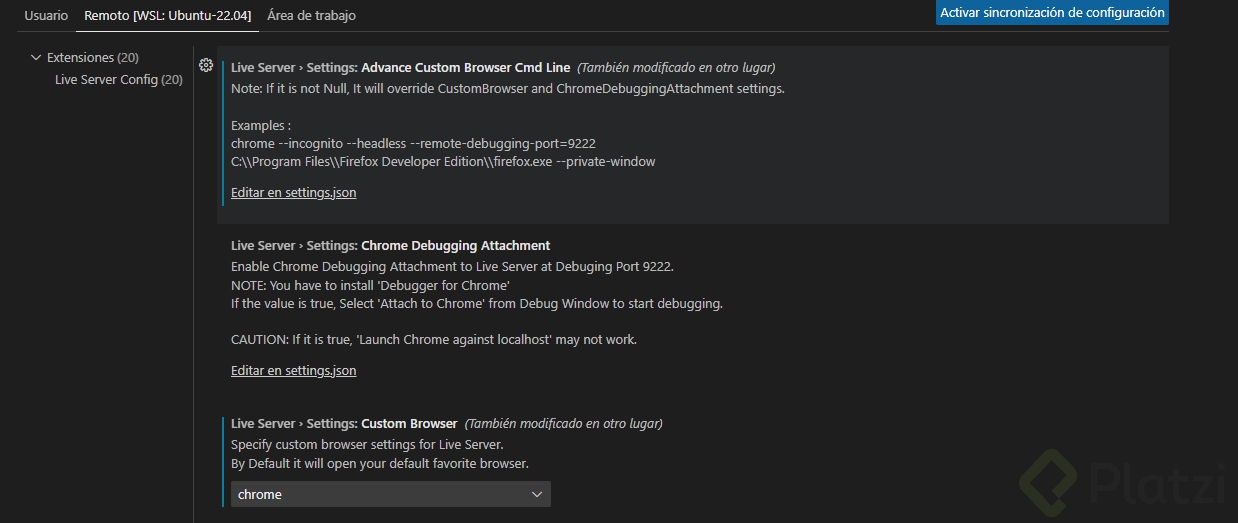The width and height of the screenshot is (1238, 523).
Task: Open Live Server Config (20) section
Action: point(119,80)
